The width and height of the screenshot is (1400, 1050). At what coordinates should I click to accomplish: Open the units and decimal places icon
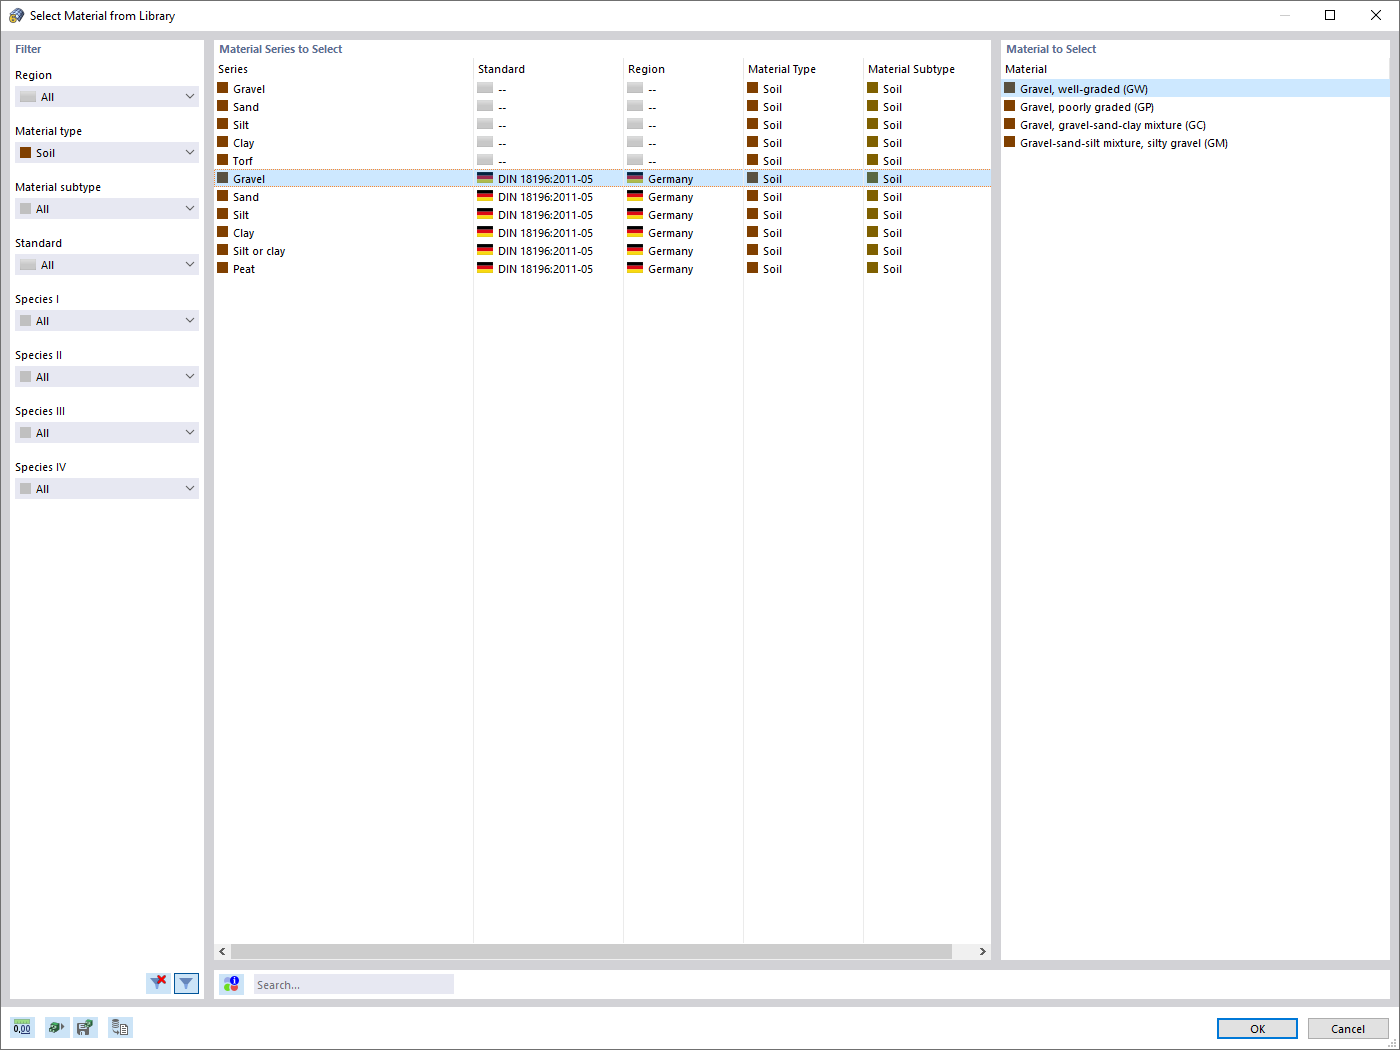point(22,1028)
